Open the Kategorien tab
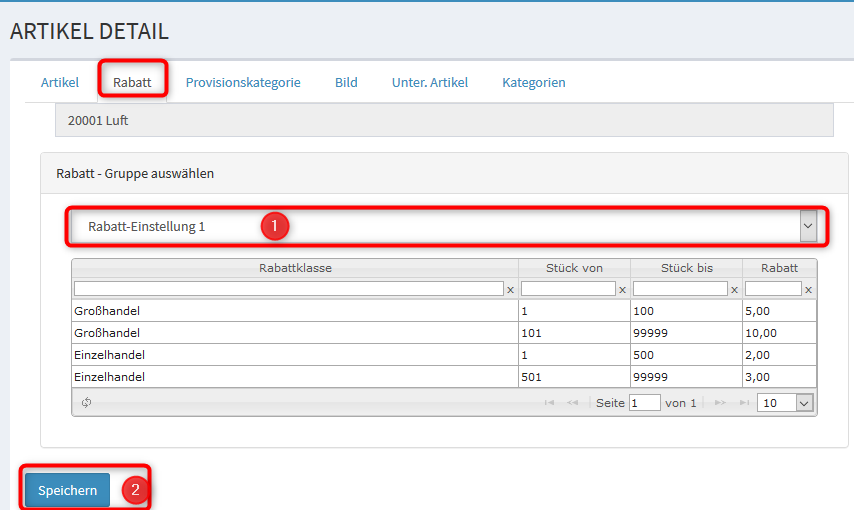 533,83
